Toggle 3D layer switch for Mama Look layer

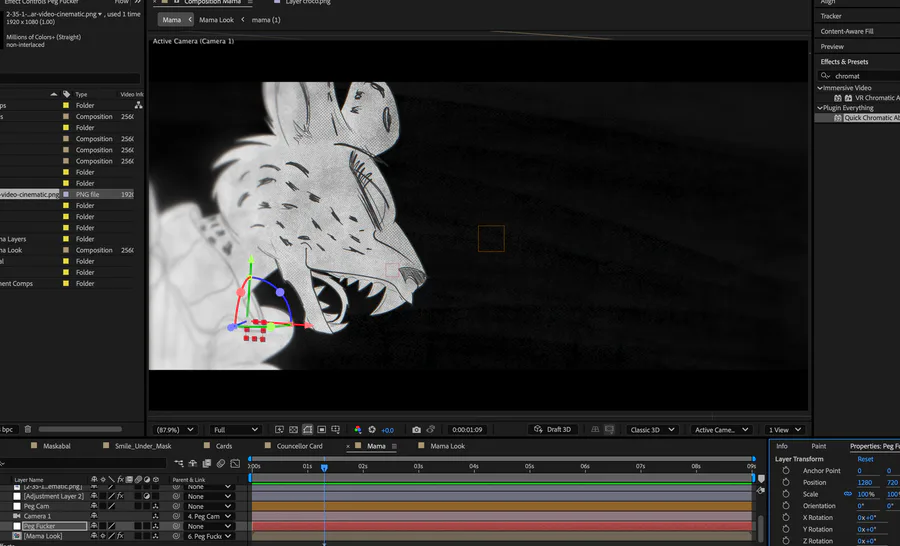pos(155,536)
